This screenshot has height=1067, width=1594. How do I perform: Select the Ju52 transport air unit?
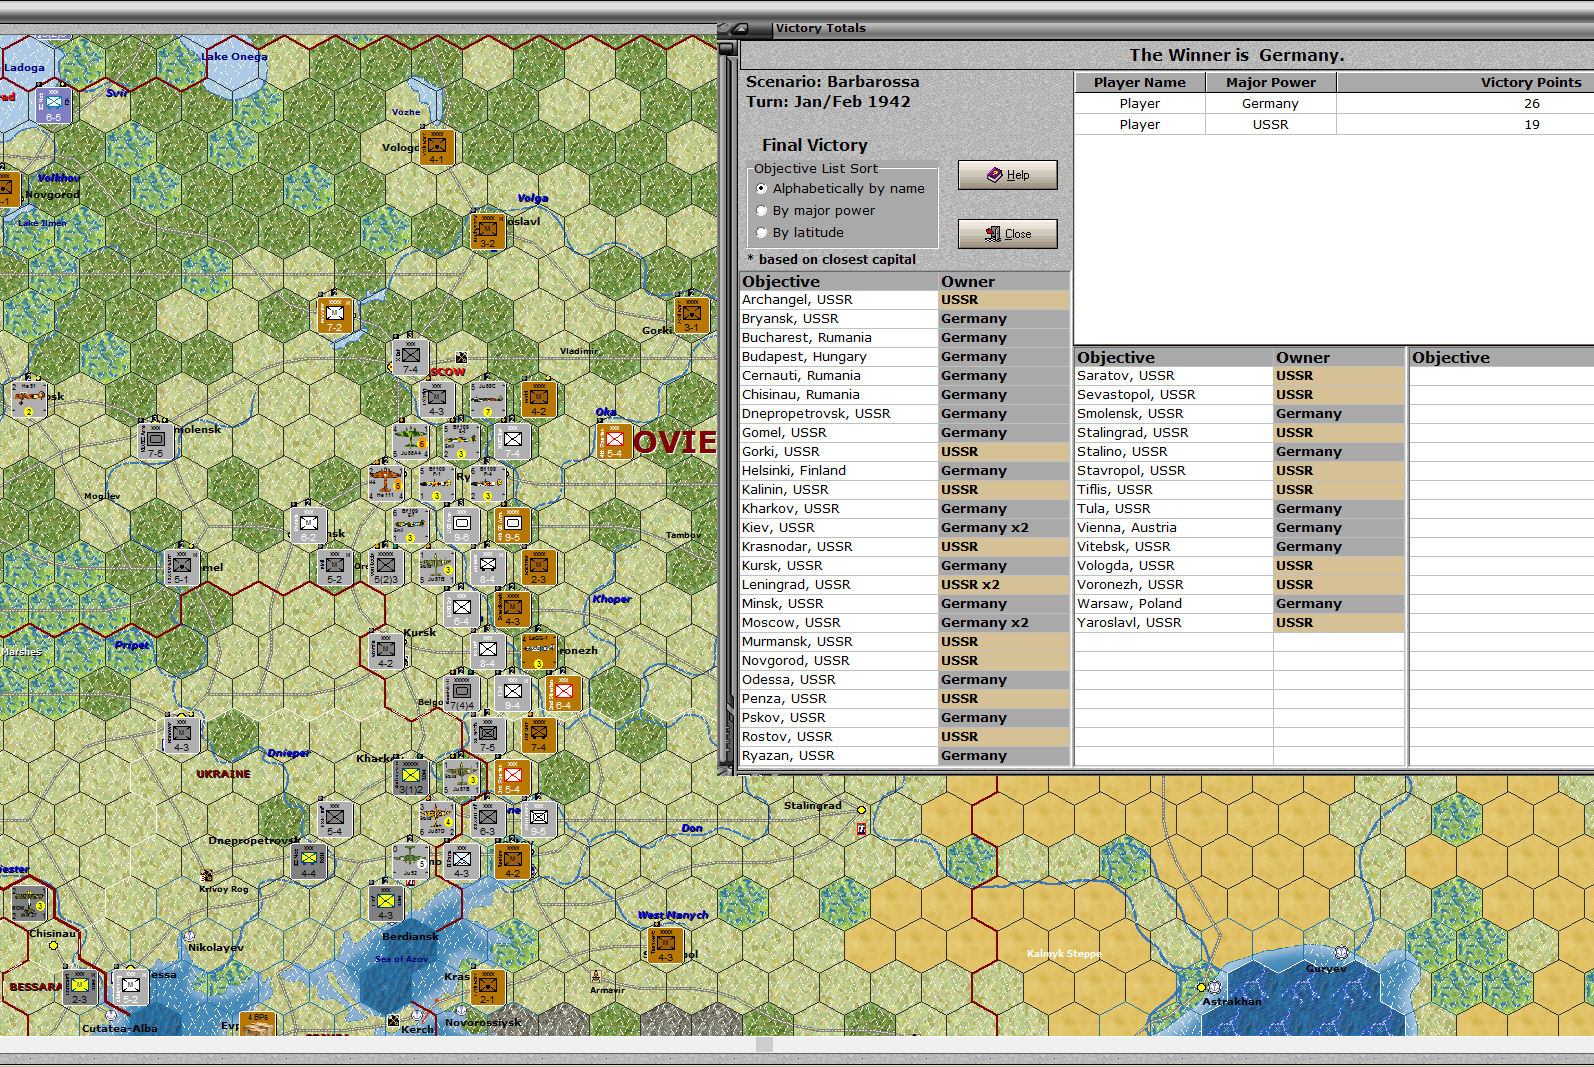(x=411, y=861)
